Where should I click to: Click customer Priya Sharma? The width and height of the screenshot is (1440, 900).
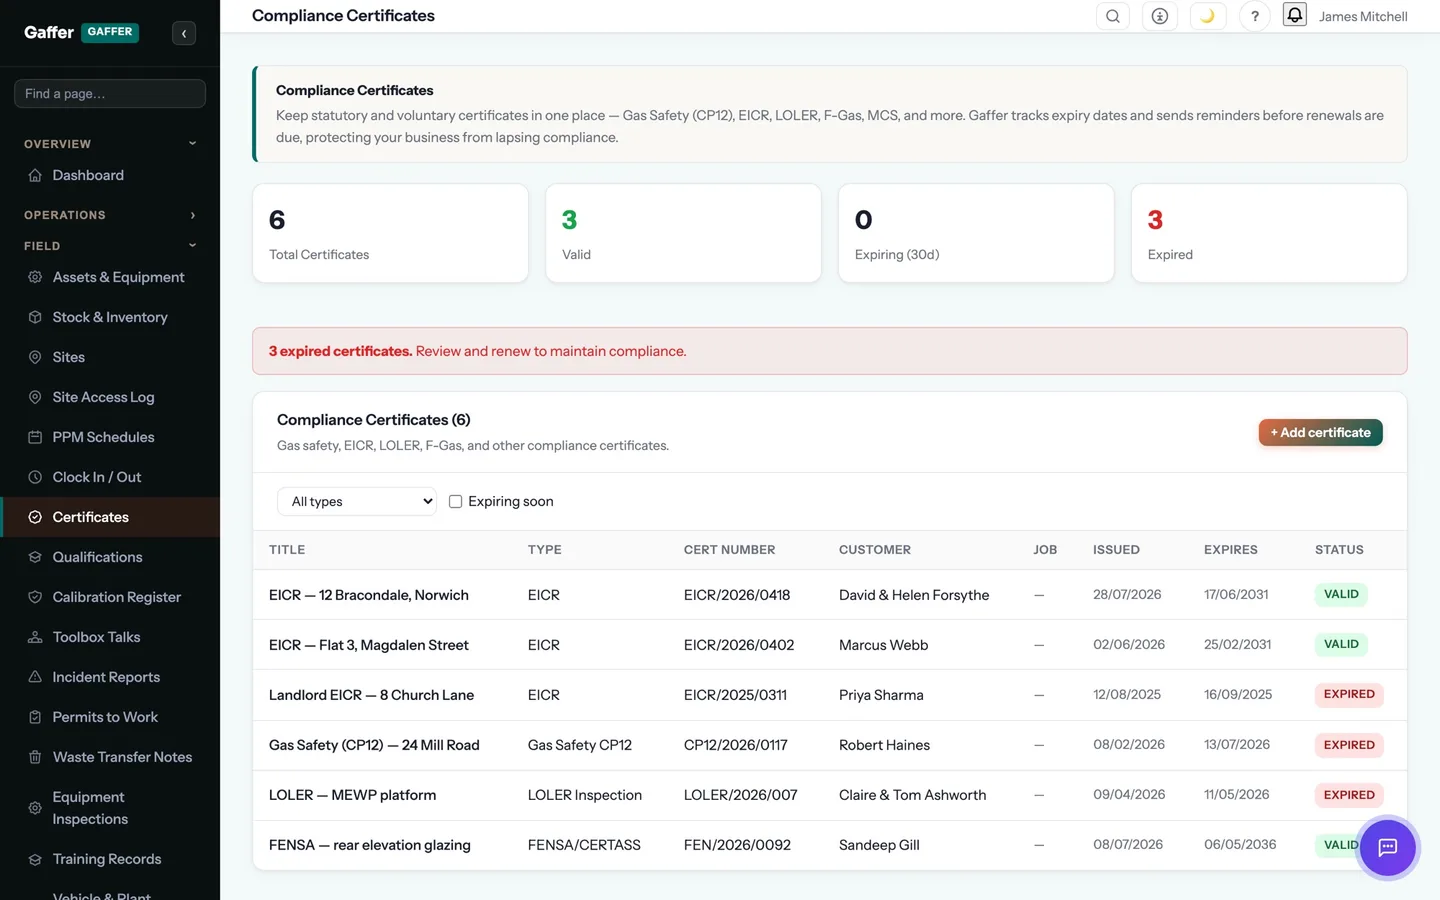pos(881,695)
